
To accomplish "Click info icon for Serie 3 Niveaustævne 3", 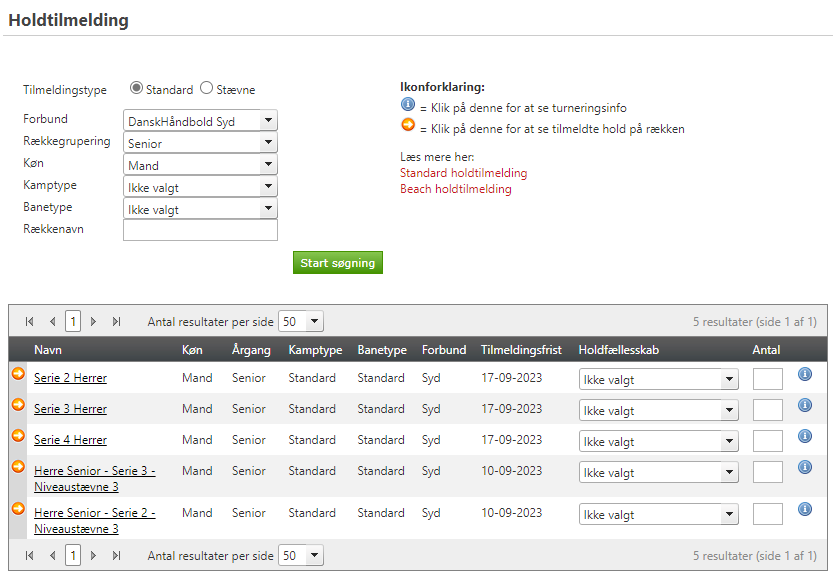I will point(805,467).
